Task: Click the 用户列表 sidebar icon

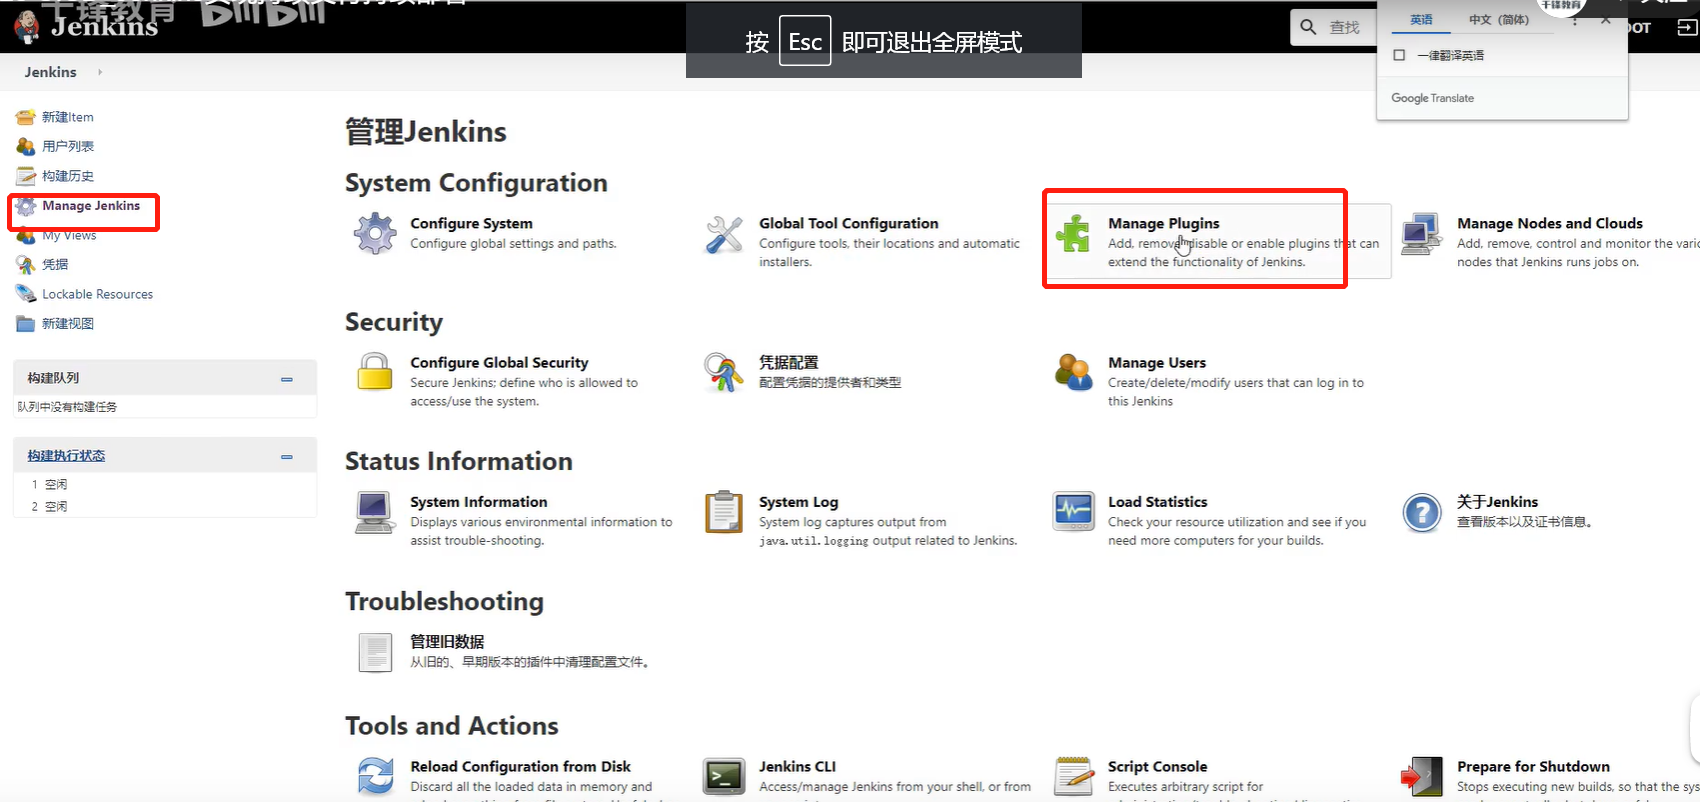Action: pyautogui.click(x=26, y=146)
